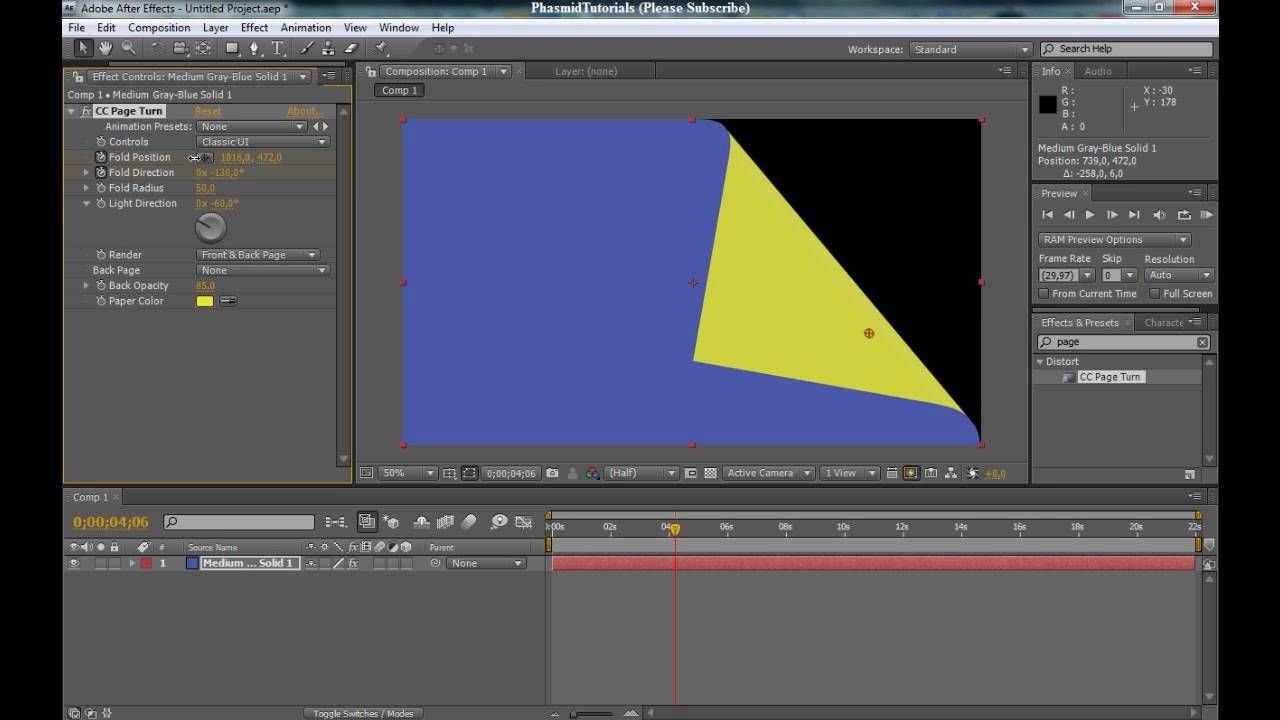Collapse the Light Direction property
Viewport: 1280px width, 720px height.
(87, 204)
